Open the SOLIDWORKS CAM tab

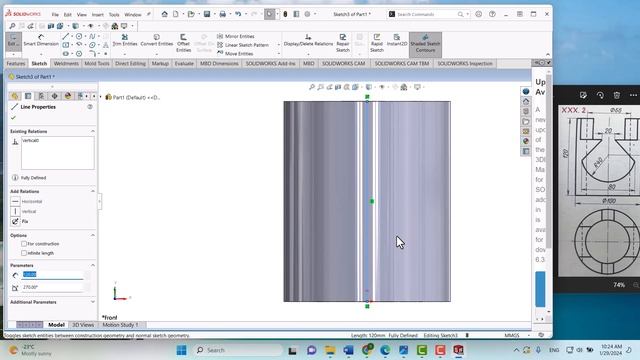coord(344,64)
